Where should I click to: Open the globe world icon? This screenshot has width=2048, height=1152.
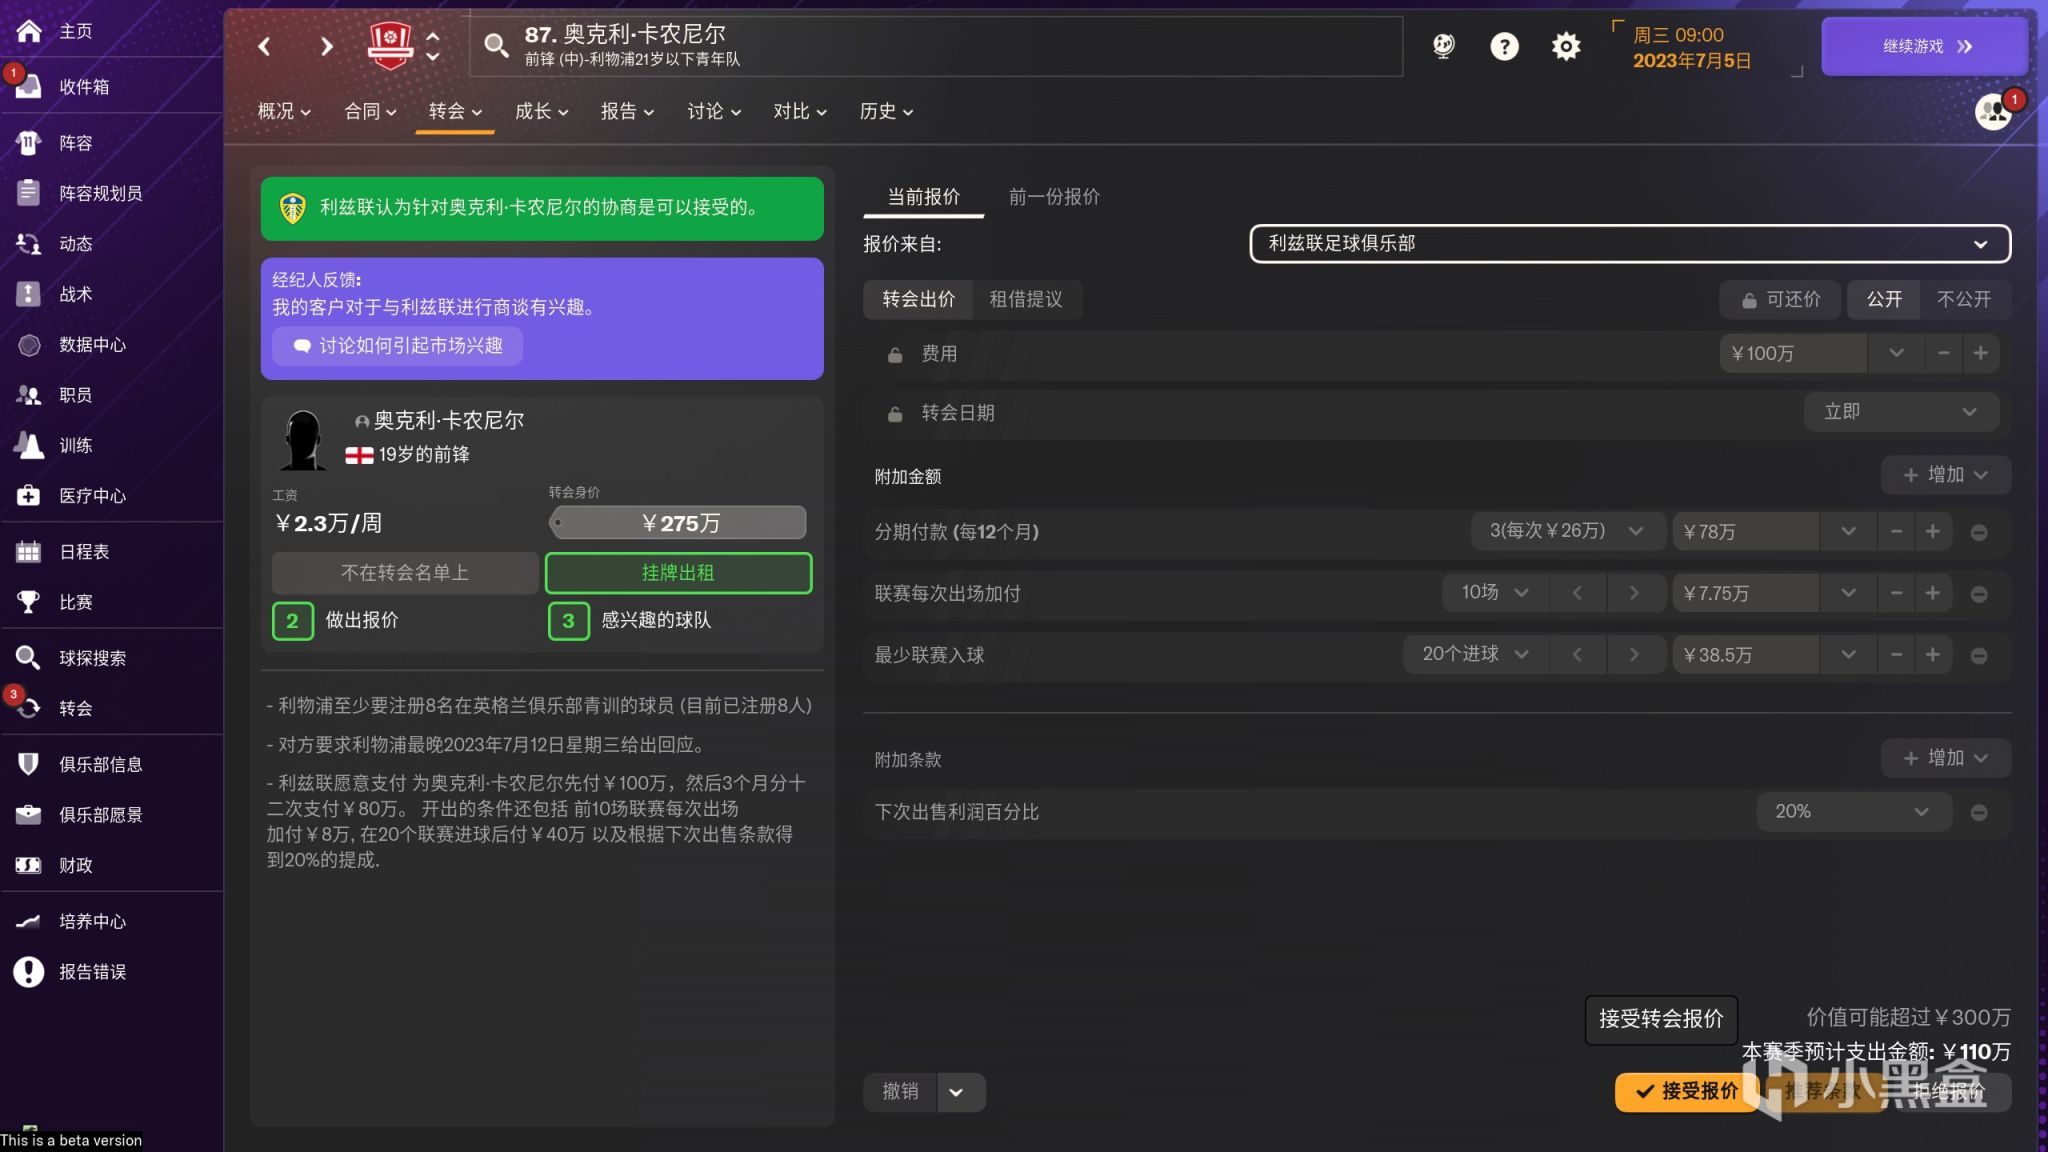point(1443,46)
